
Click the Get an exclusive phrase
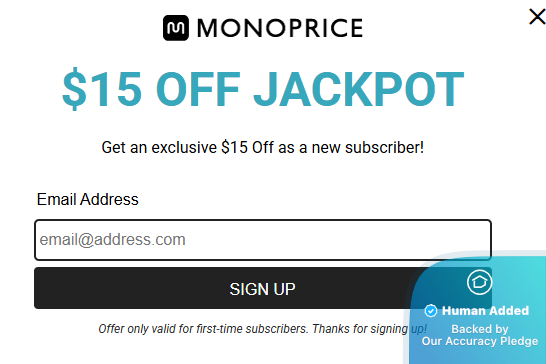tap(159, 147)
